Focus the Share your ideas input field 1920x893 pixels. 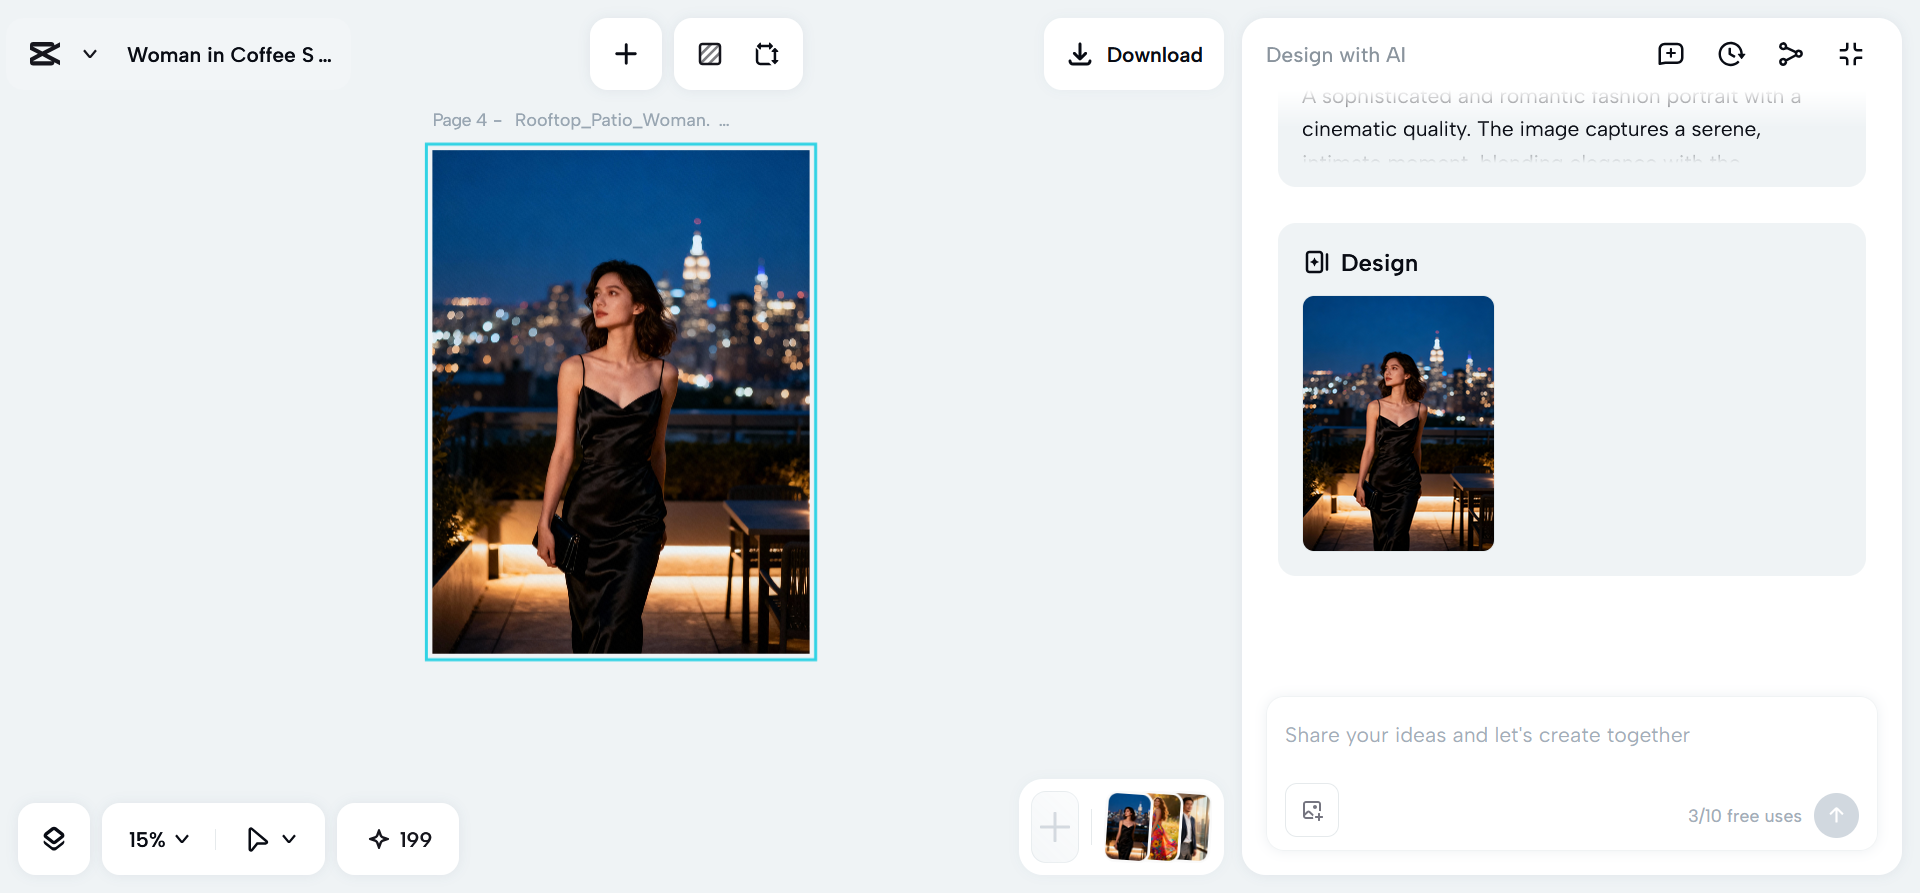click(1570, 735)
